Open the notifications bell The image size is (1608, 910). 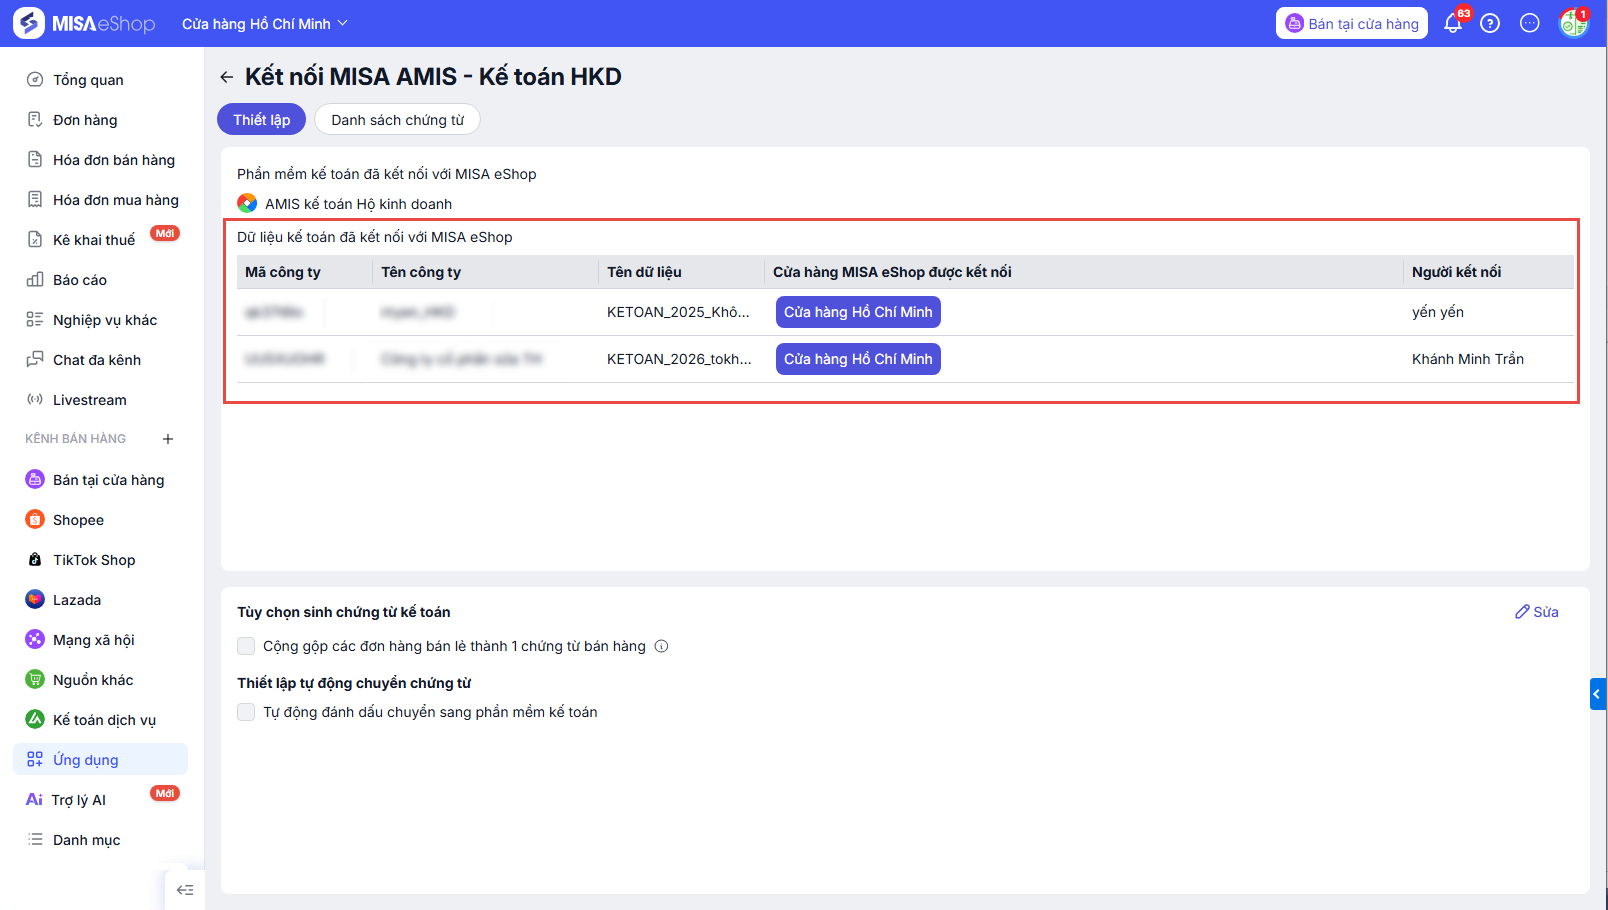click(x=1453, y=23)
